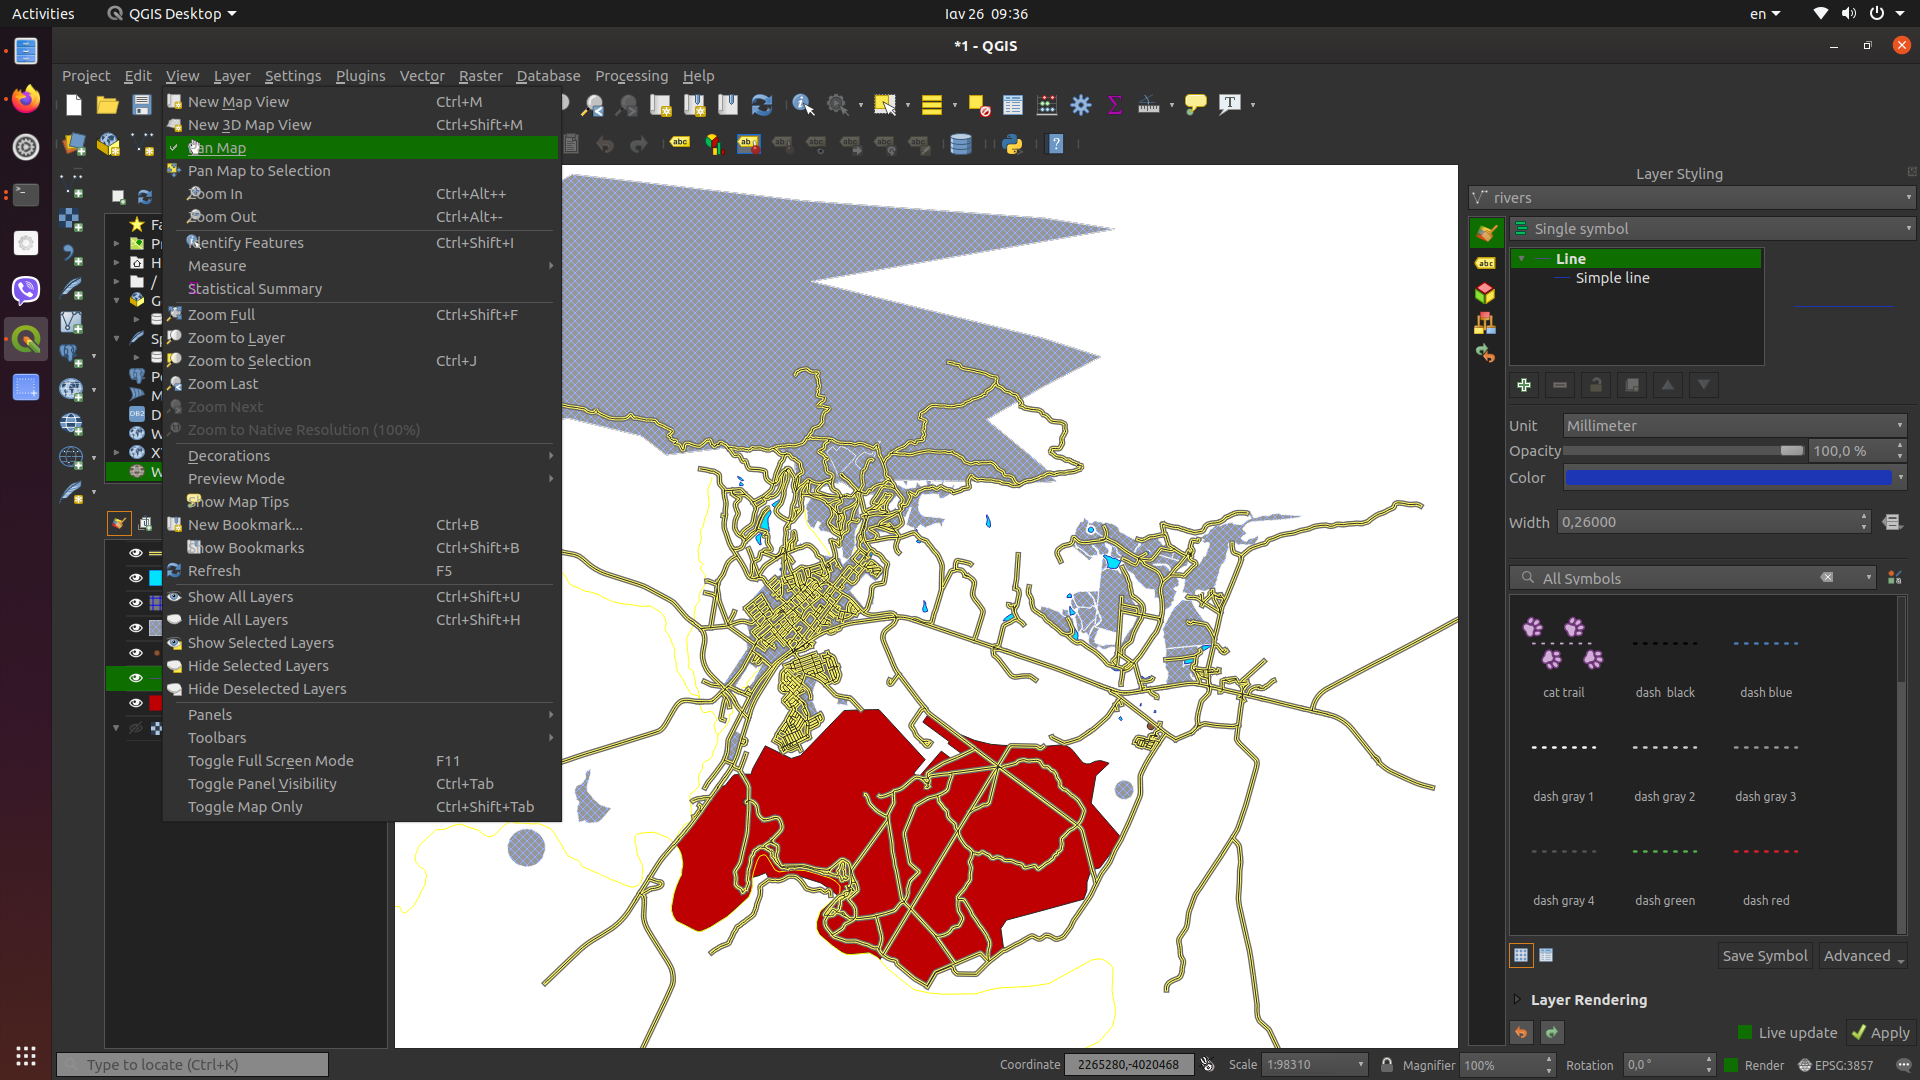Switch to the 3D View tab in Layer Styling
This screenshot has width=1920, height=1080.
(1486, 293)
